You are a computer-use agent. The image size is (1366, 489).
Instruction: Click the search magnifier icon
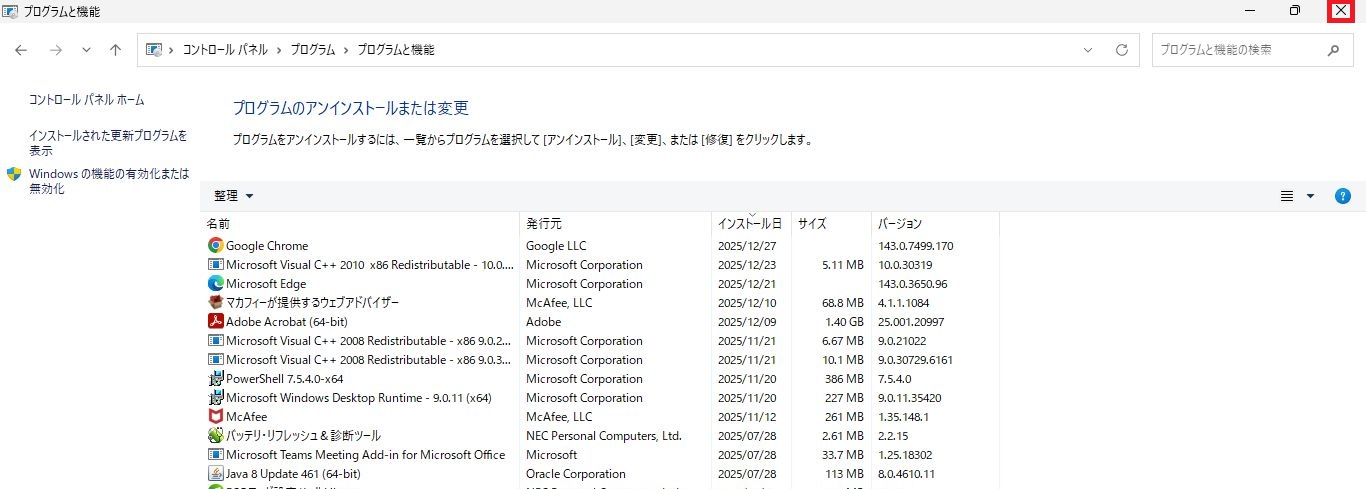1333,50
